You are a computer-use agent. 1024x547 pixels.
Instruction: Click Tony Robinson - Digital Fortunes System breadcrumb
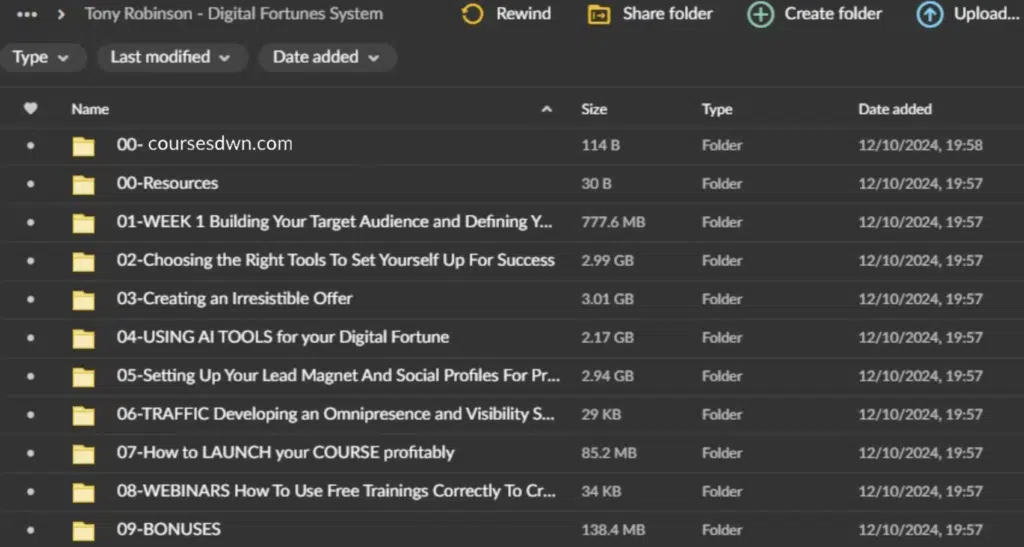(234, 14)
